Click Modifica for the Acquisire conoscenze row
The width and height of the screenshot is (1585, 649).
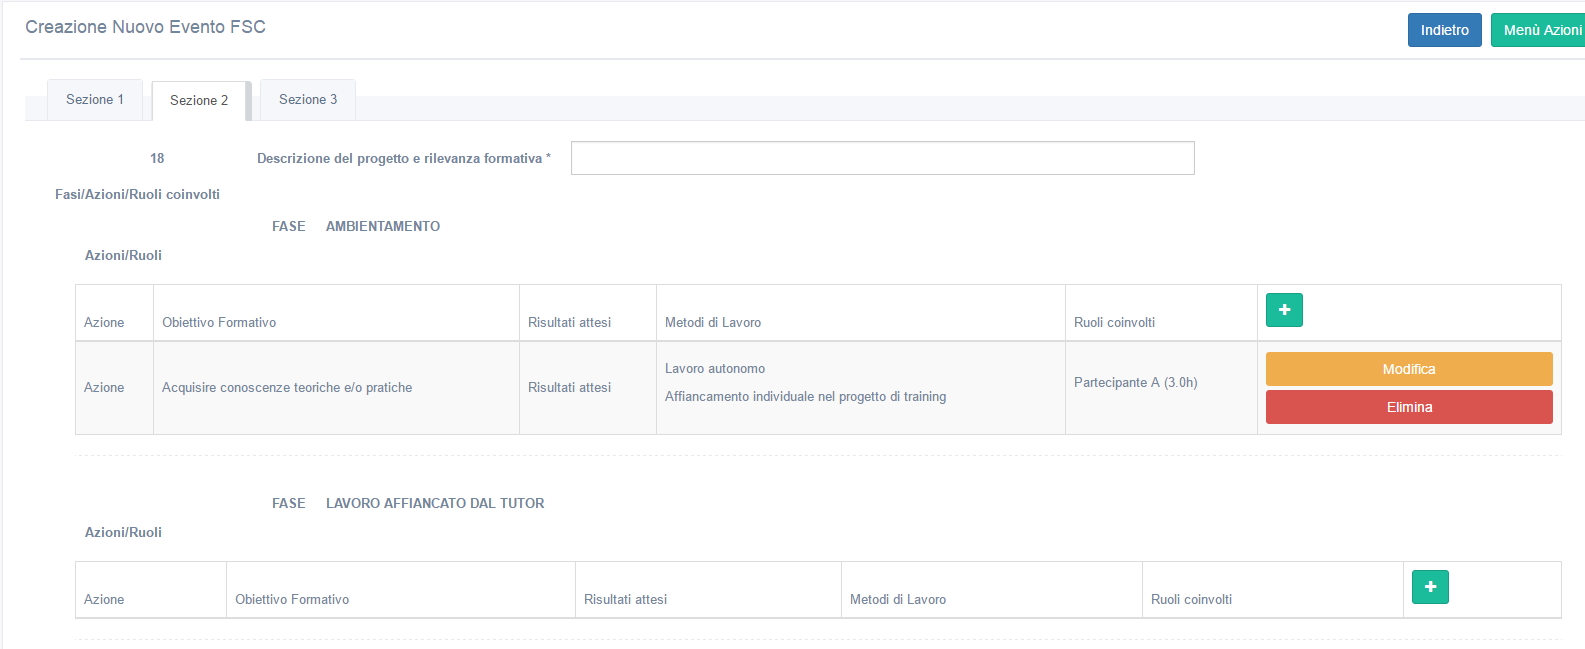pos(1408,369)
